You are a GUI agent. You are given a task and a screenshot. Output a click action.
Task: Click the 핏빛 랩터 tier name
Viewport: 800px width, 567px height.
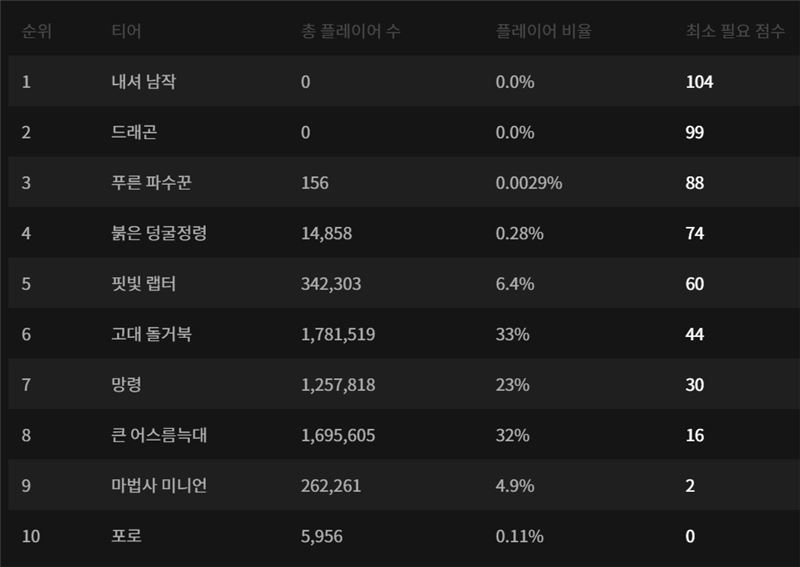point(144,284)
